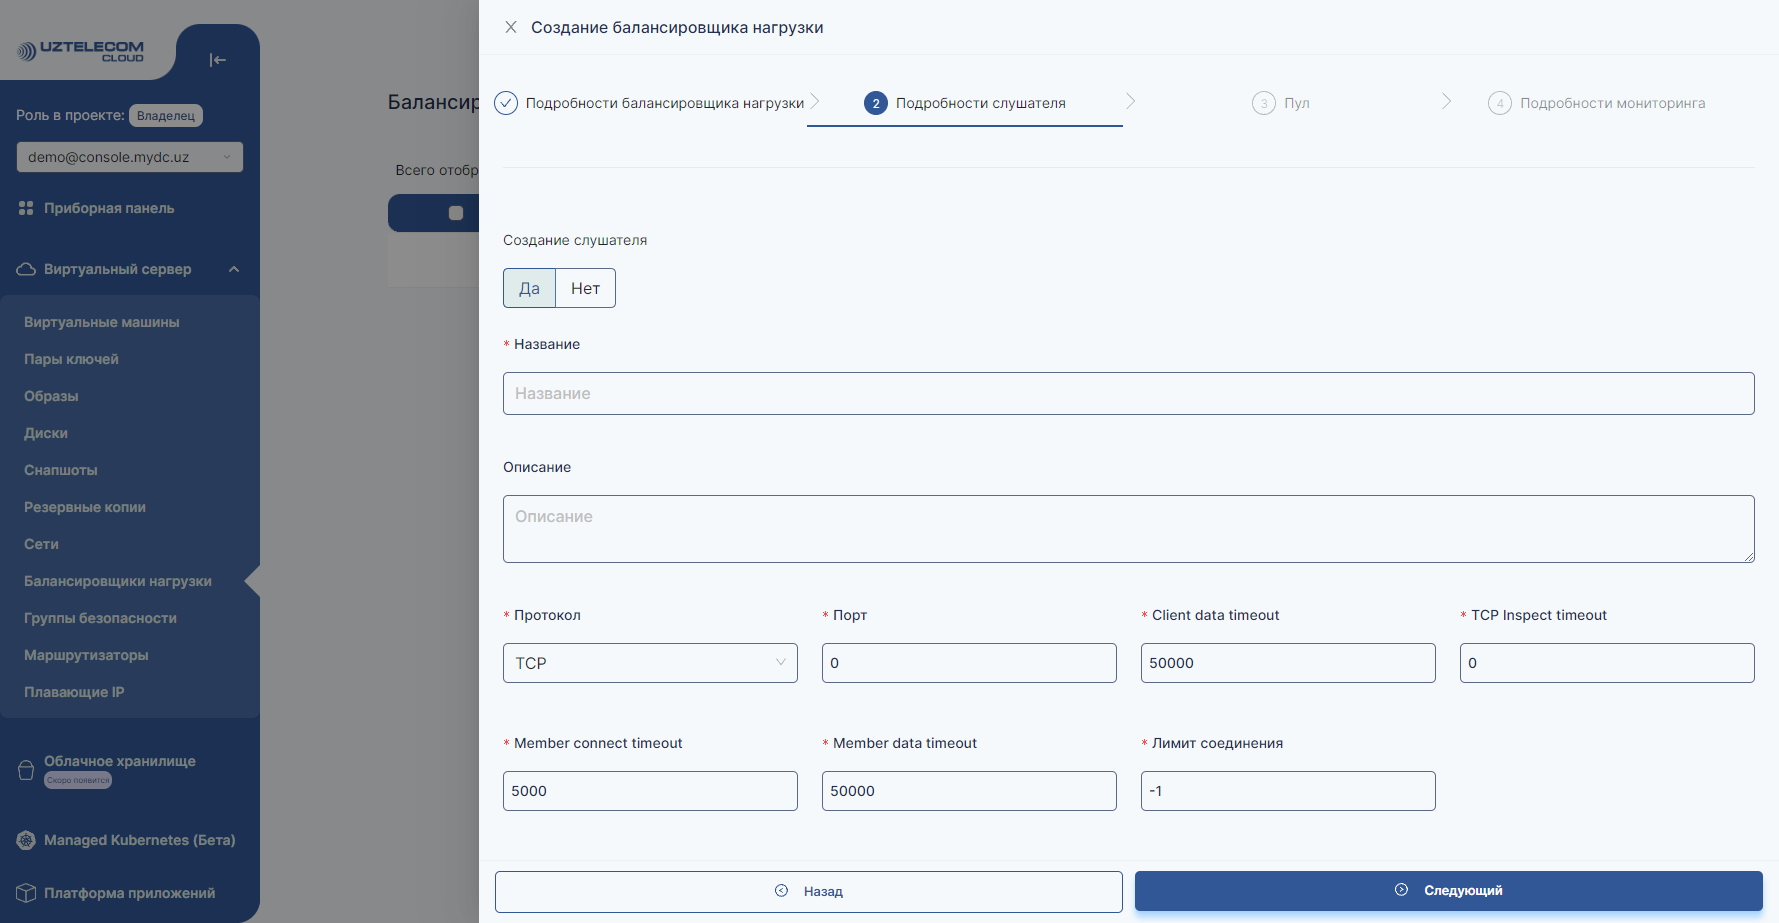Open the Протокол dropdown showing TCP
Screen dimensions: 1779x923
649,662
